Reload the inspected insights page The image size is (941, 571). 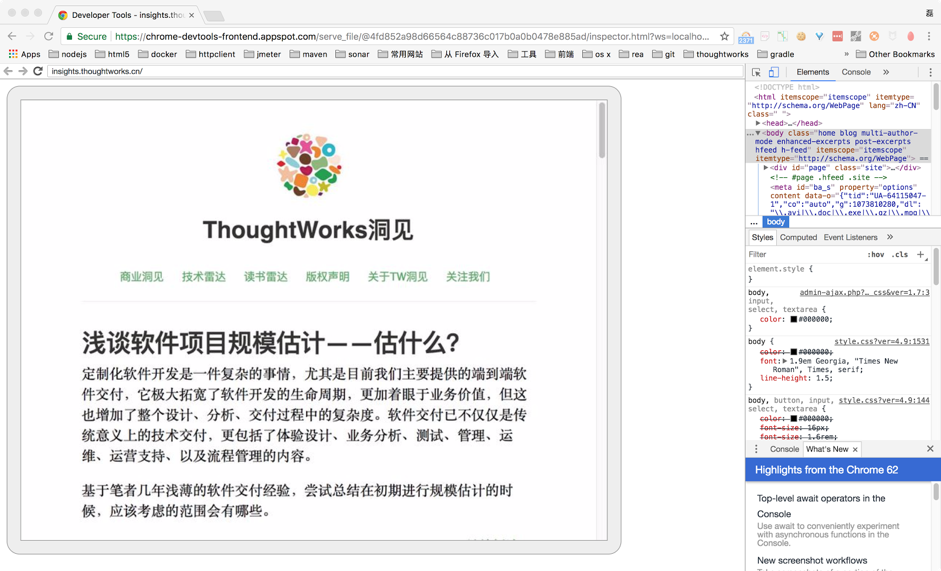[x=38, y=71]
